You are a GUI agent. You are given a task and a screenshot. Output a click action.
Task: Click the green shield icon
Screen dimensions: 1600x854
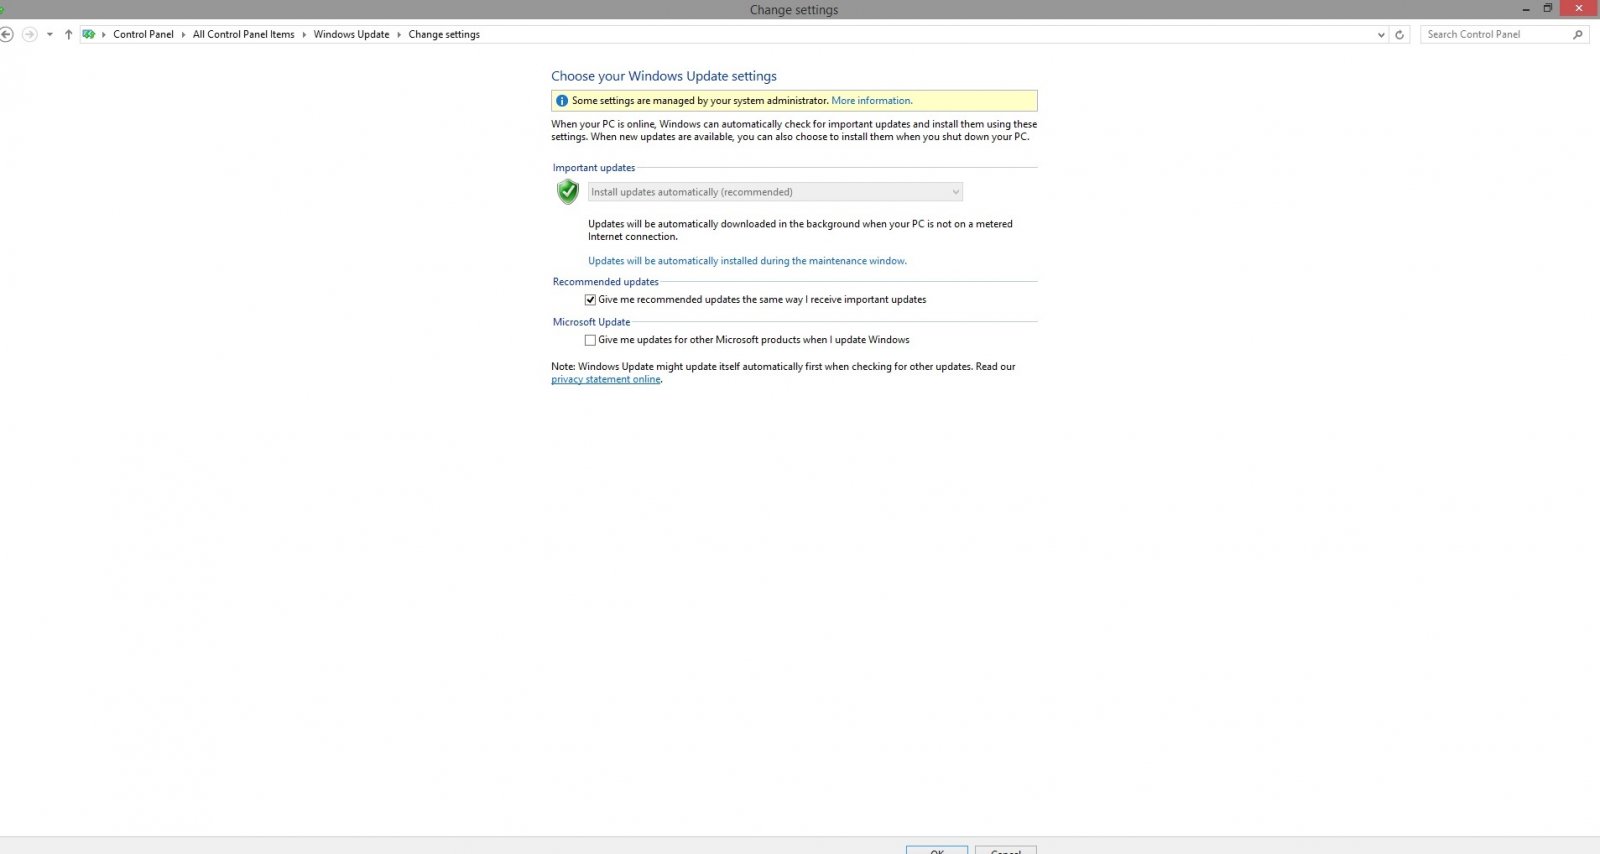[568, 192]
